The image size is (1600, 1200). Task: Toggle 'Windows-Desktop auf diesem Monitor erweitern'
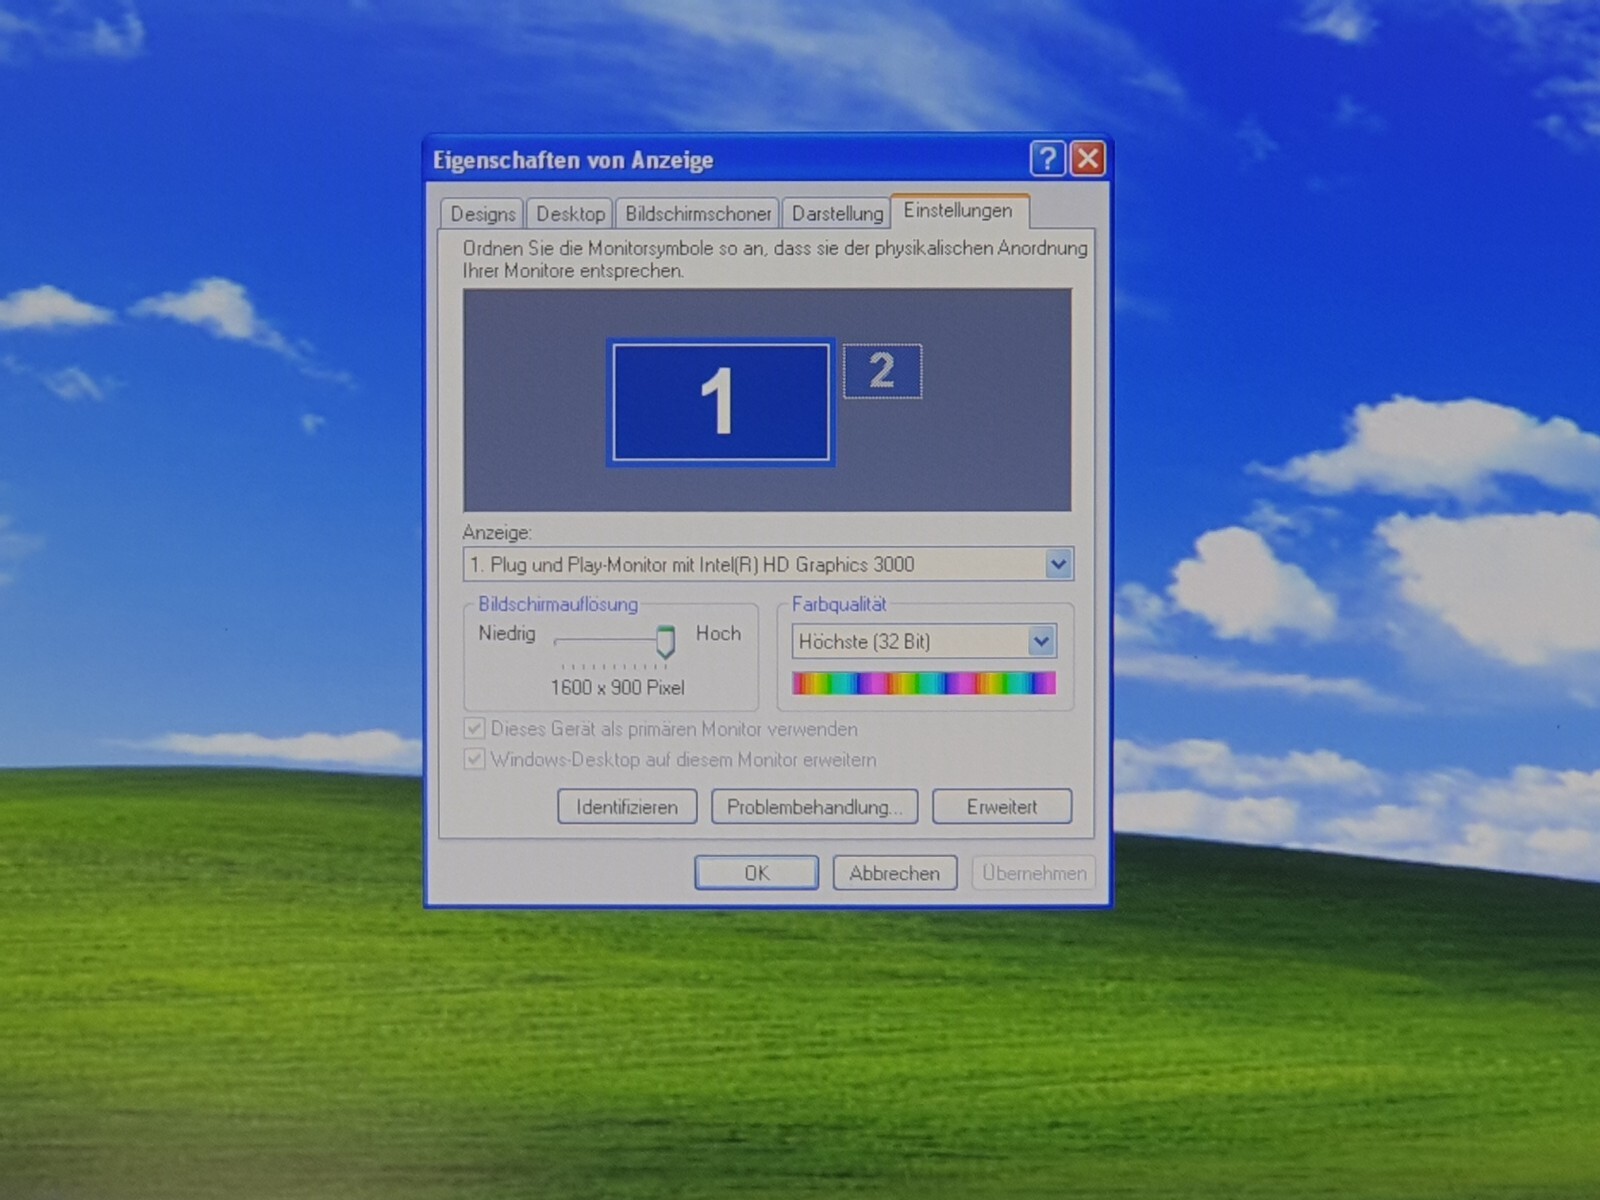coord(671,760)
